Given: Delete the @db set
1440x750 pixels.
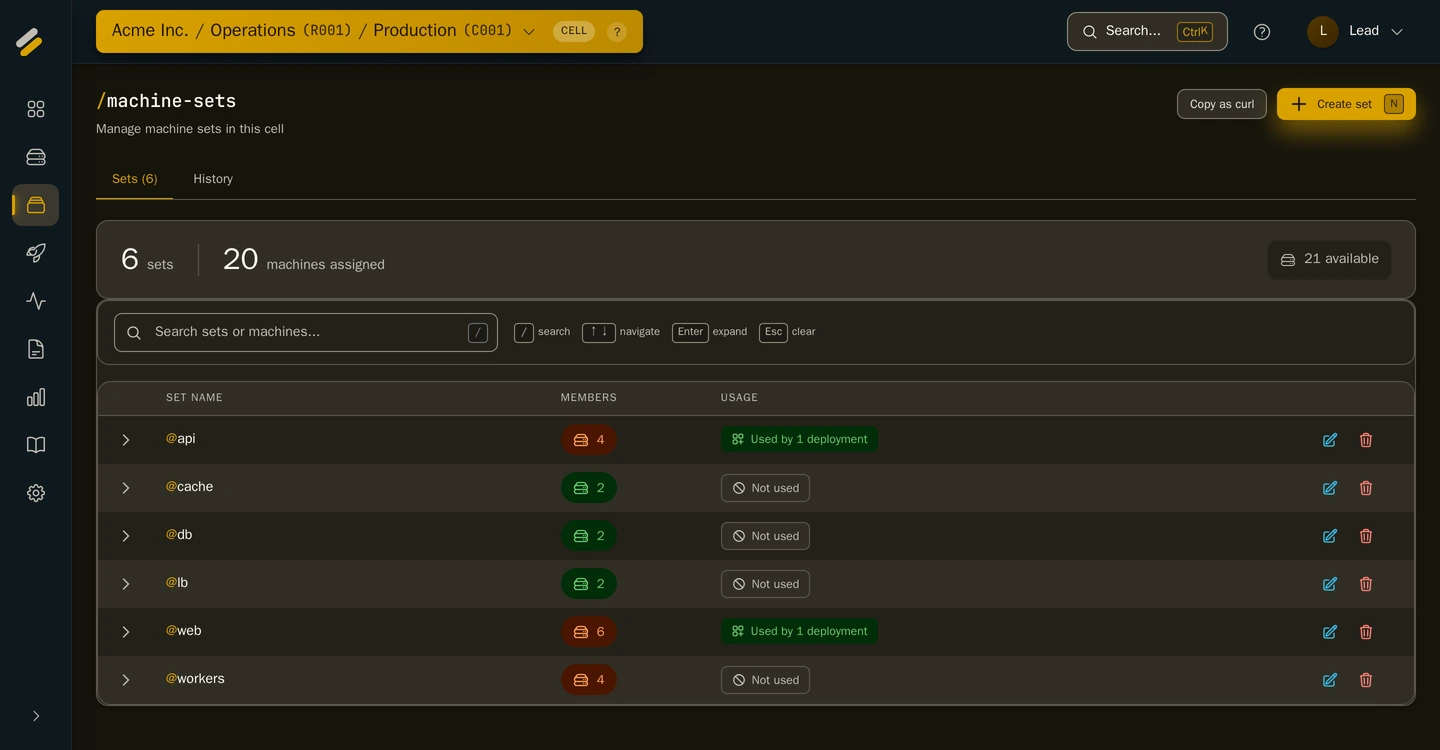Looking at the screenshot, I should 1366,536.
